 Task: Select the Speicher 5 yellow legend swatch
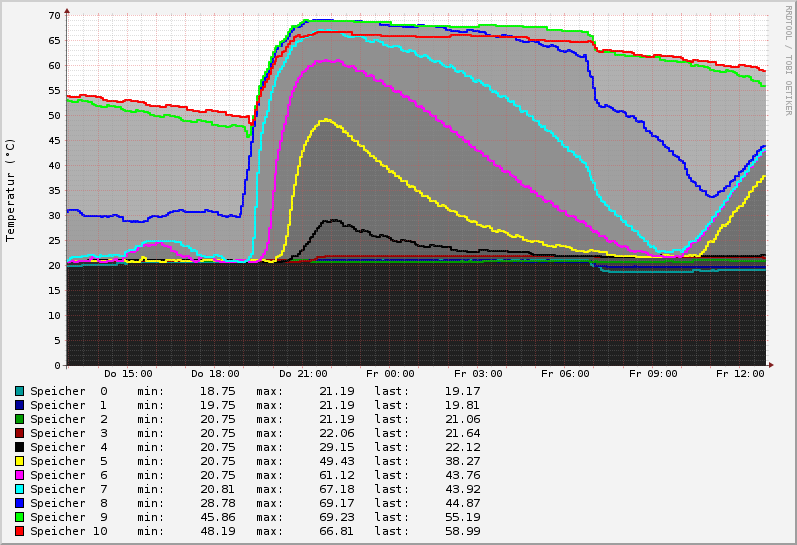pyautogui.click(x=19, y=461)
